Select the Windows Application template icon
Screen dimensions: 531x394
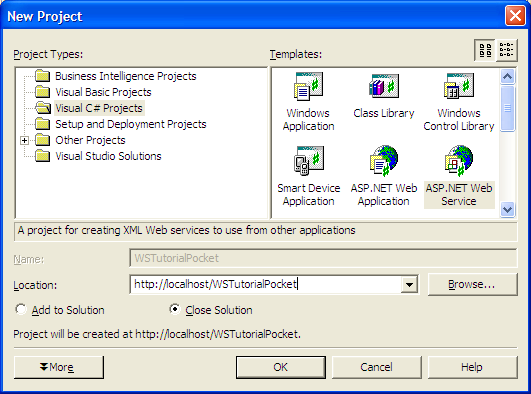(x=308, y=87)
